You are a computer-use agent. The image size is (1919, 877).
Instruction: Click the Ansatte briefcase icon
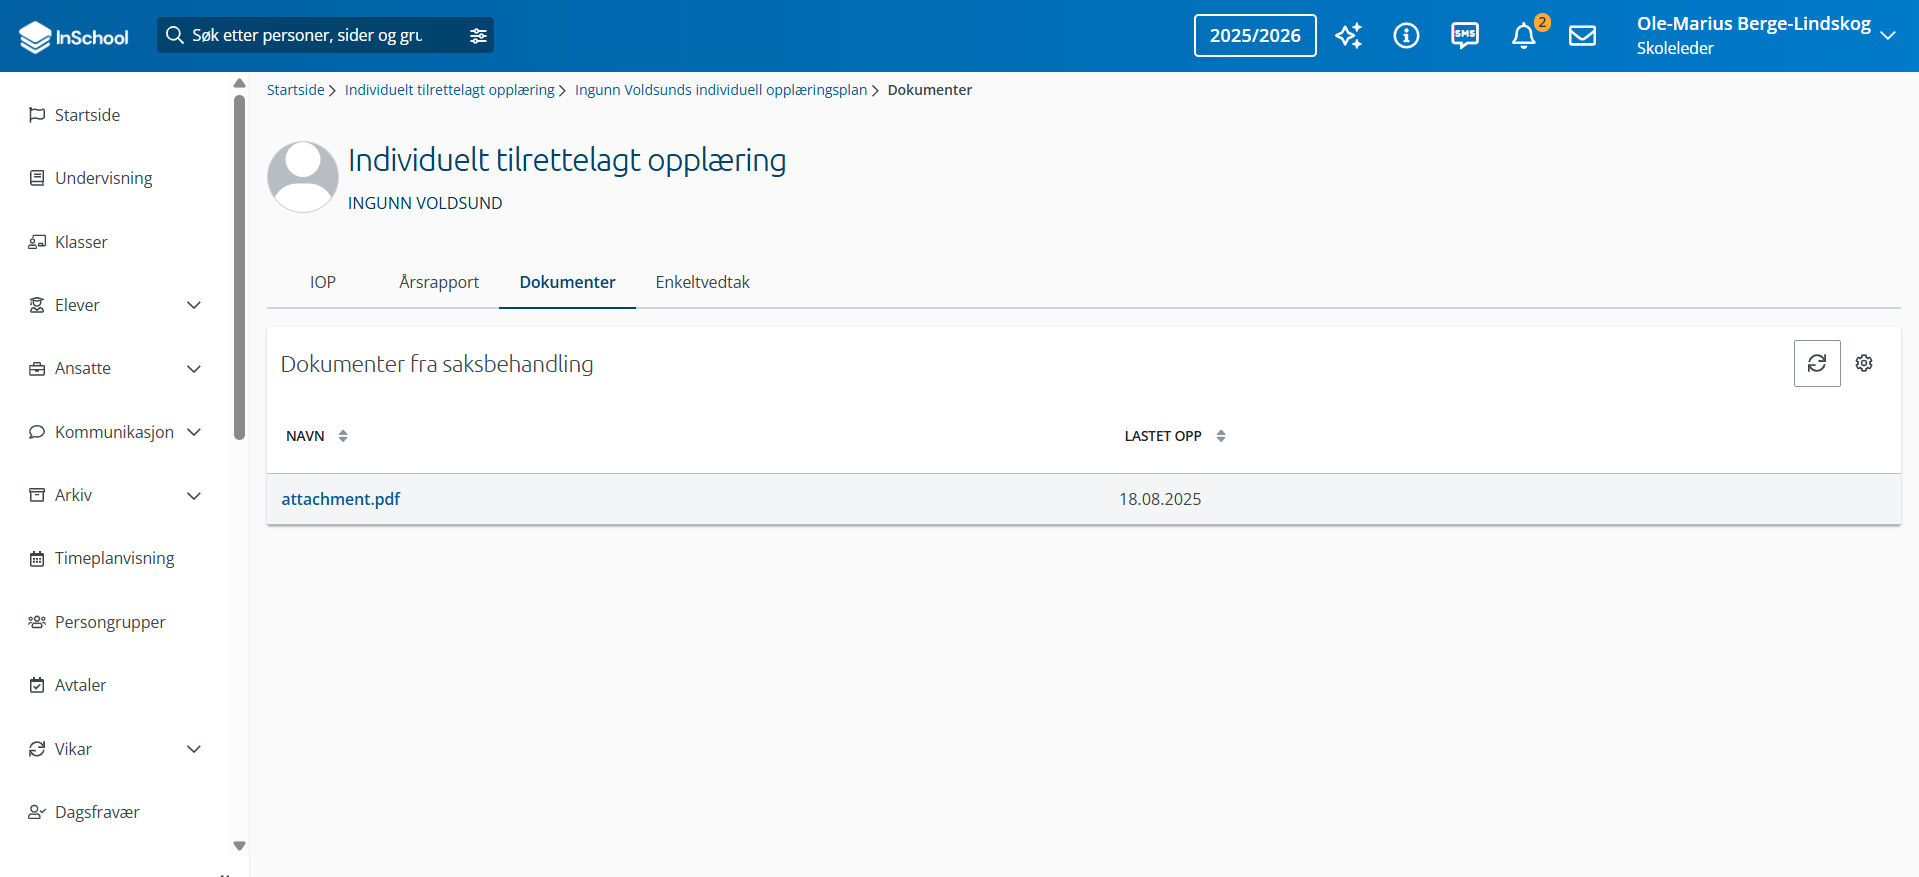37,368
